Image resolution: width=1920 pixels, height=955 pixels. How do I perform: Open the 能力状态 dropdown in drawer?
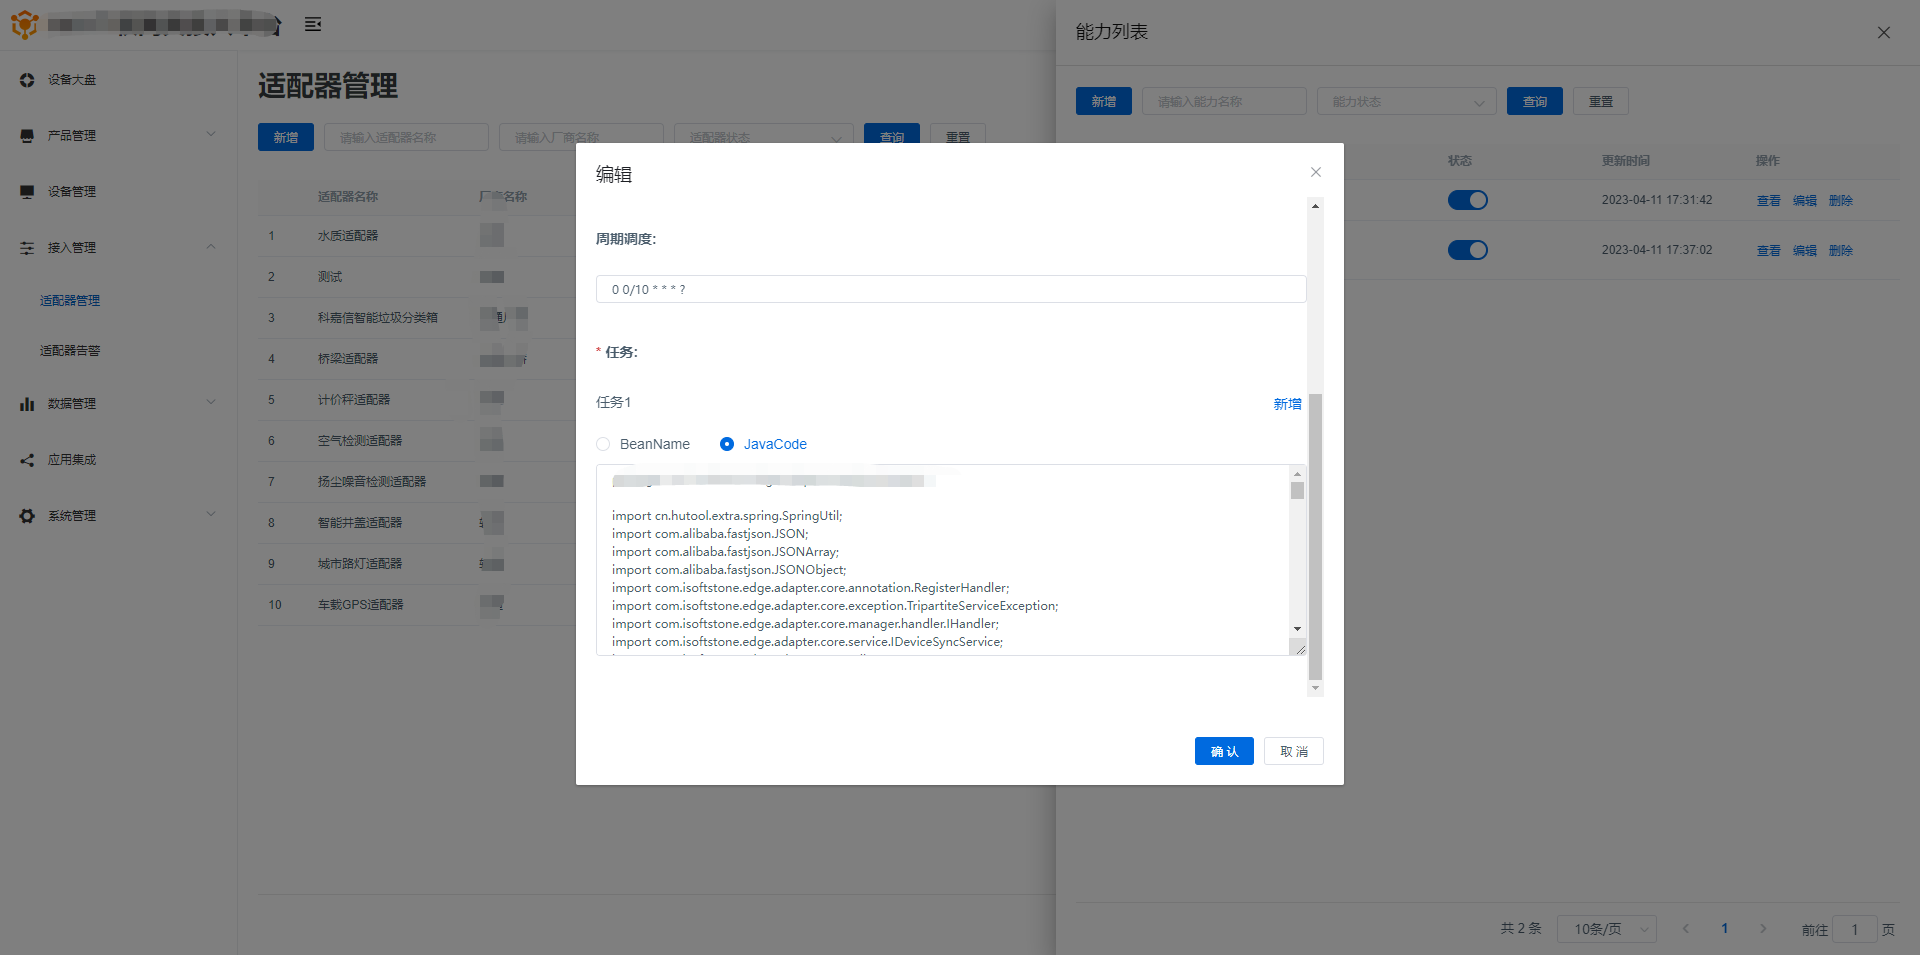point(1407,101)
